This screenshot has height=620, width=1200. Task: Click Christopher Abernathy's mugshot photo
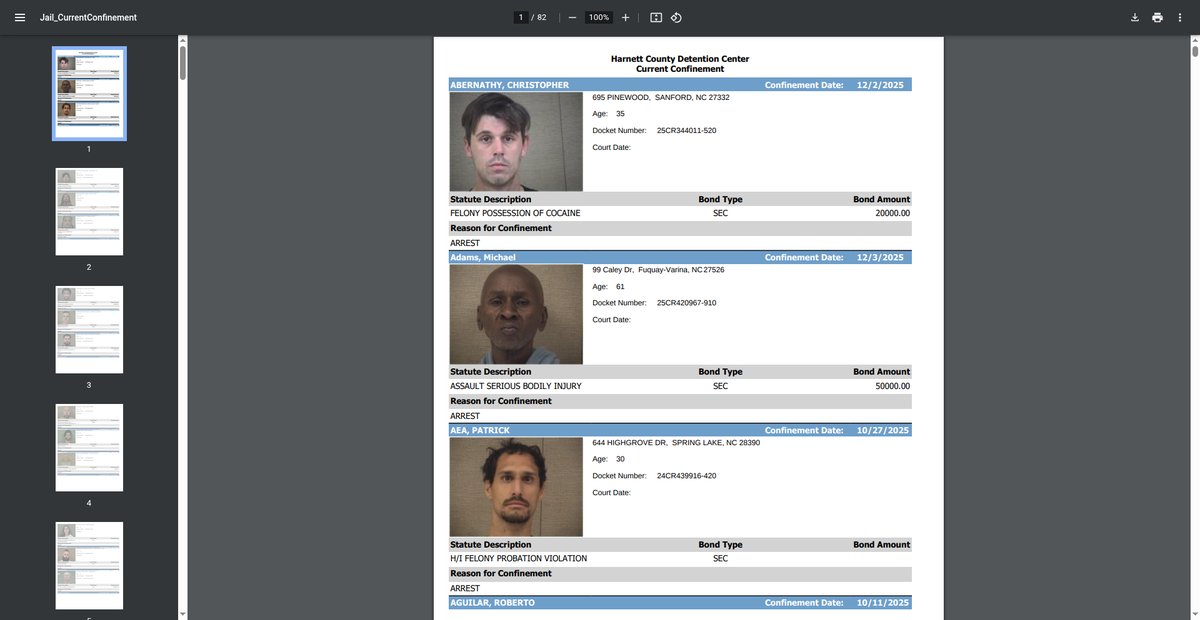[516, 141]
